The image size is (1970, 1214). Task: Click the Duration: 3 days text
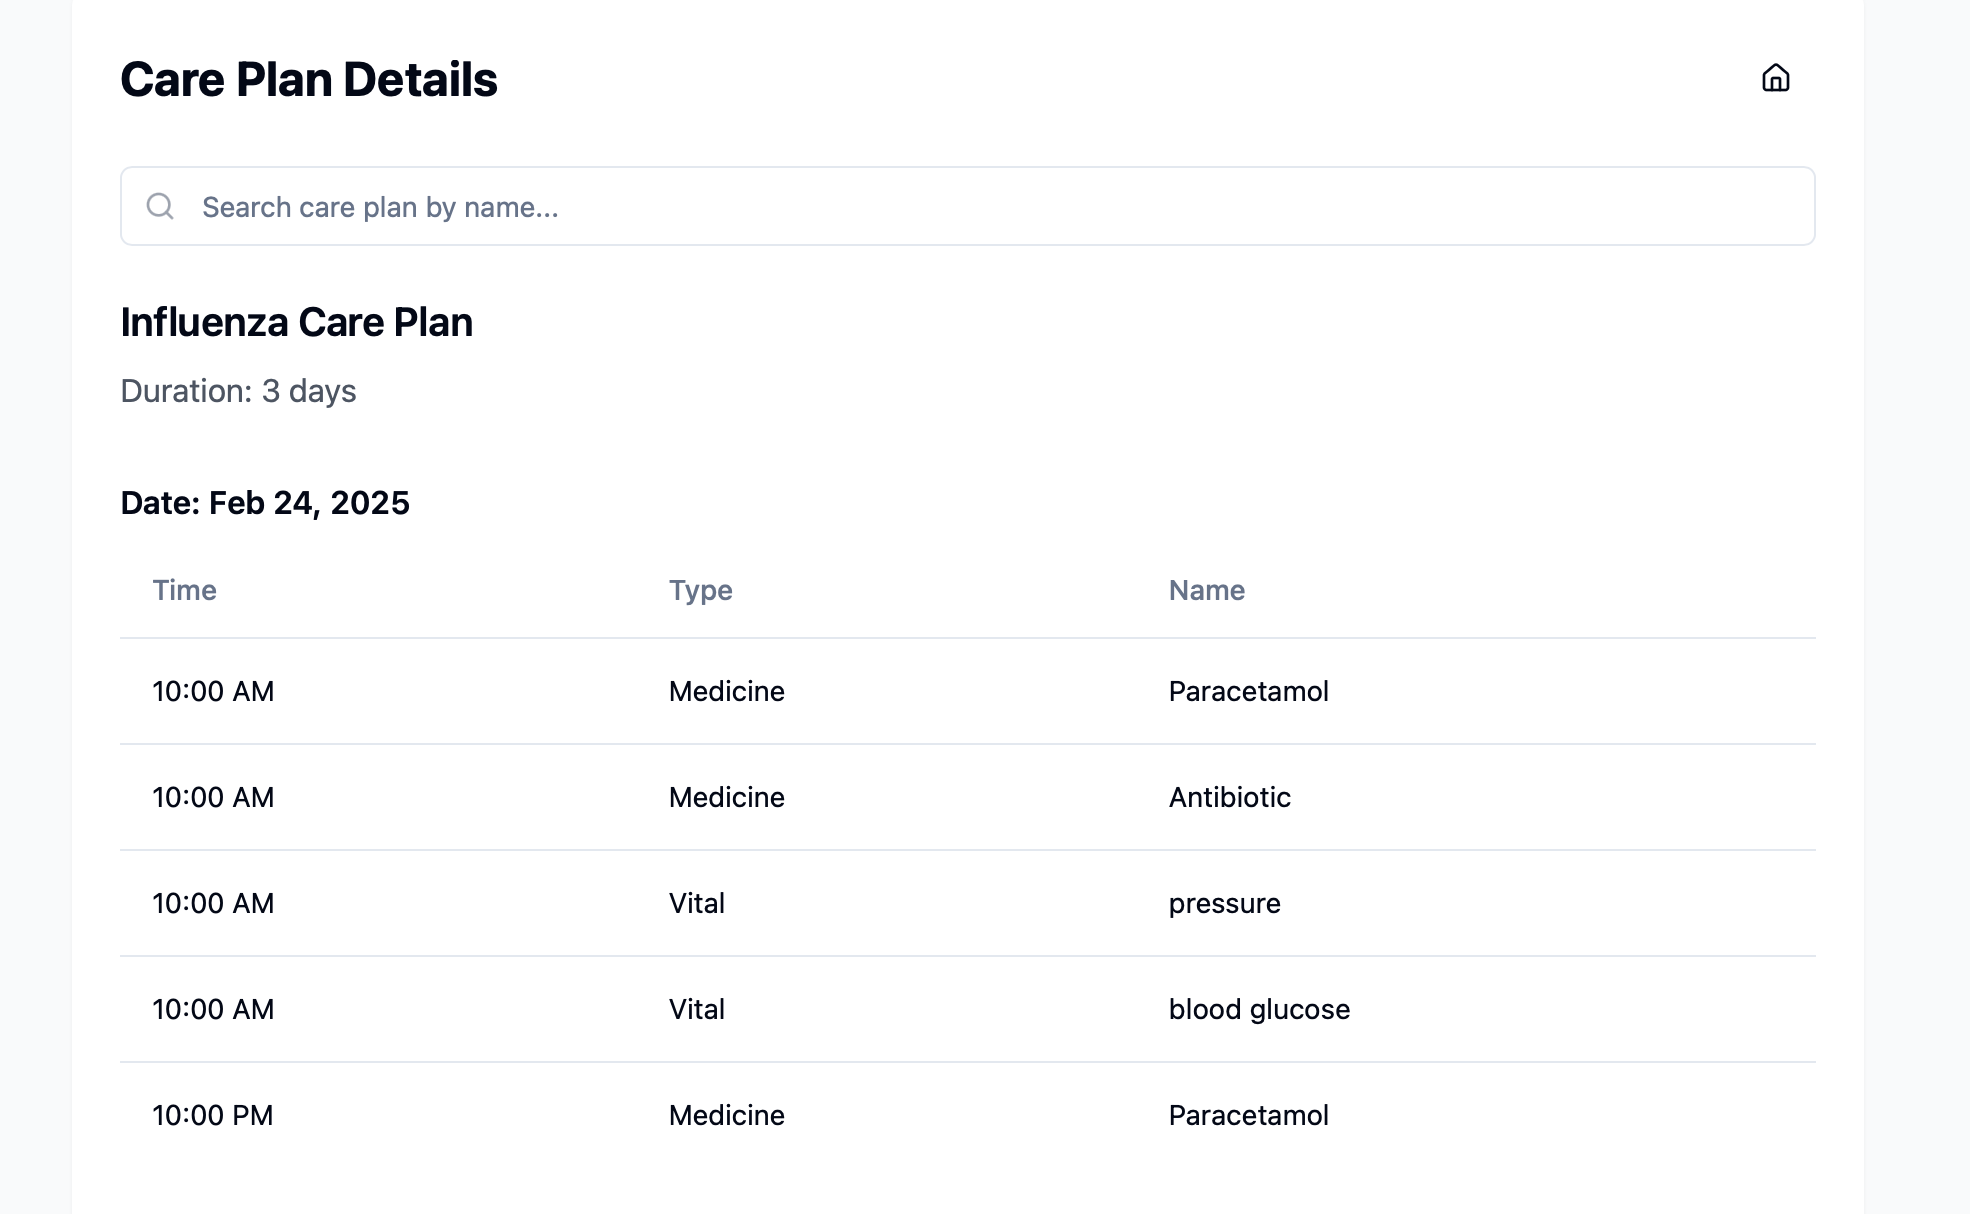238,391
